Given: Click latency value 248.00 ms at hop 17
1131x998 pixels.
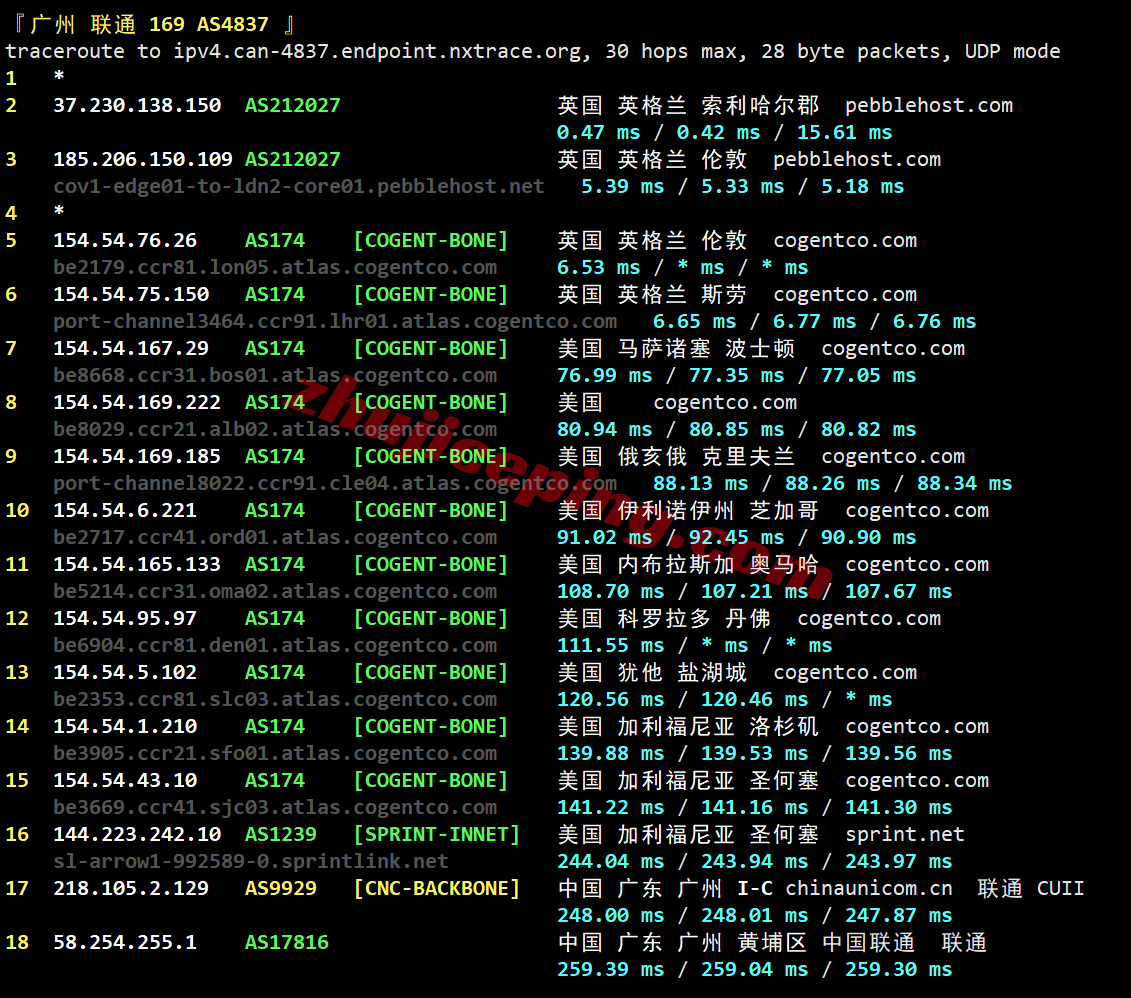Looking at the screenshot, I should pyautogui.click(x=611, y=916).
